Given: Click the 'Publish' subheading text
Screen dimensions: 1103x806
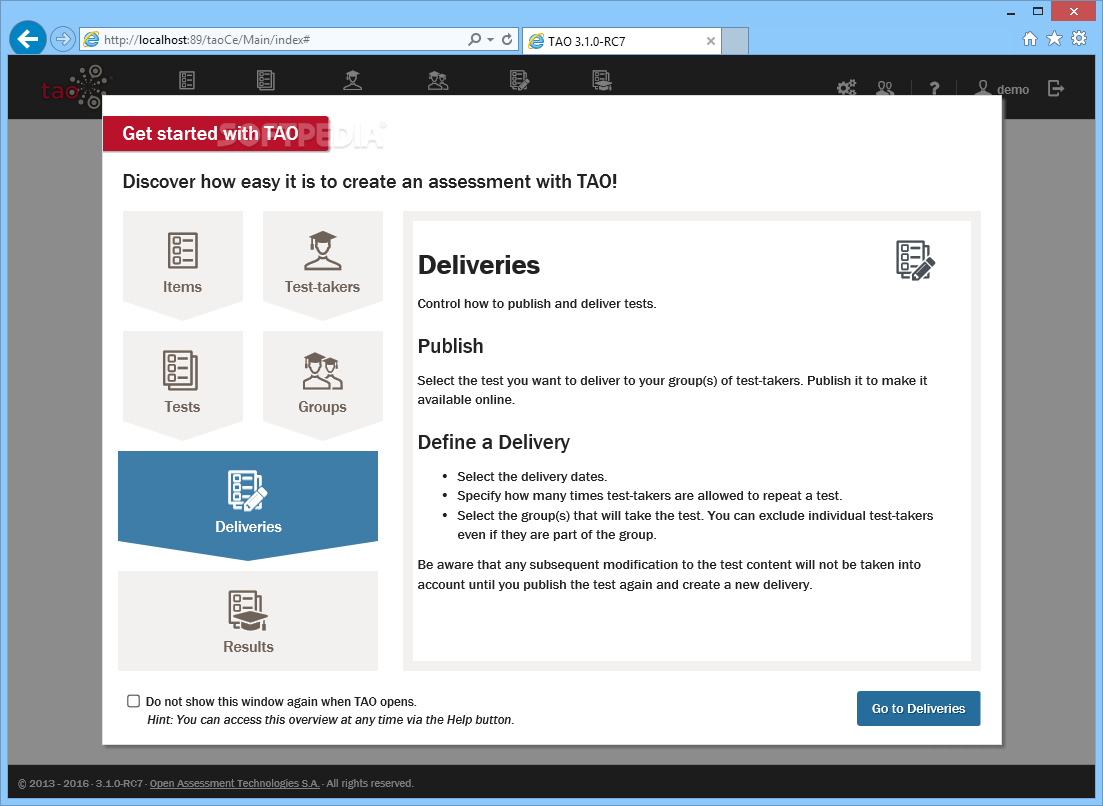Looking at the screenshot, I should click(x=450, y=346).
